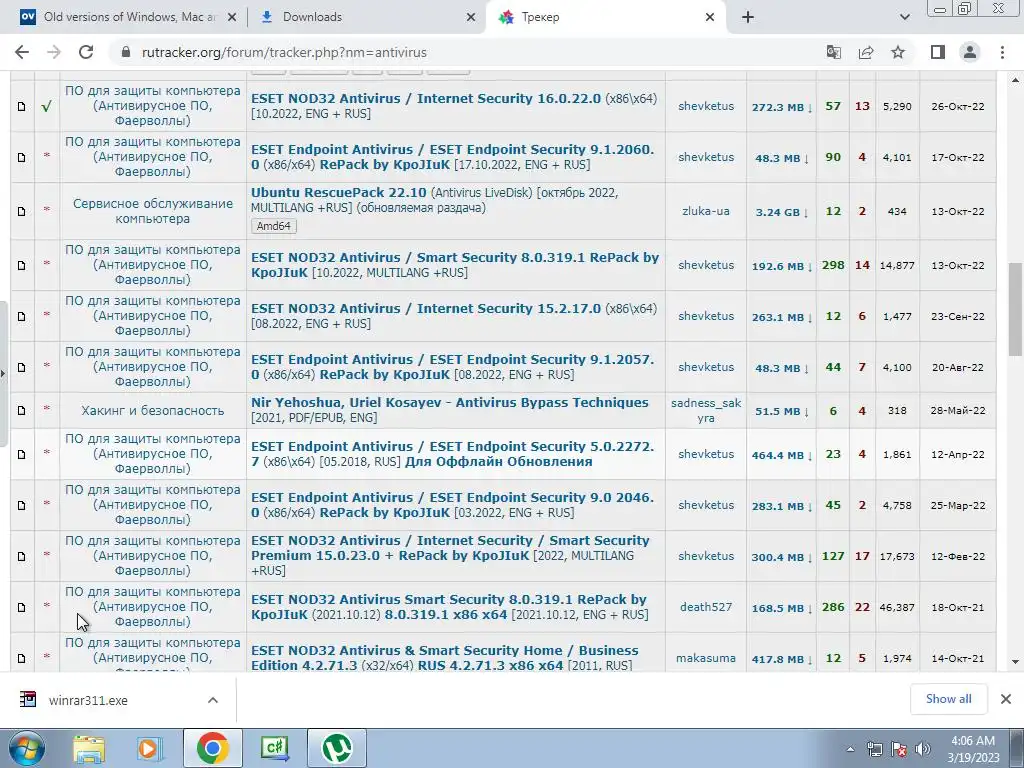Click the seeders count 298
Image resolution: width=1024 pixels, height=768 pixels.
833,265
